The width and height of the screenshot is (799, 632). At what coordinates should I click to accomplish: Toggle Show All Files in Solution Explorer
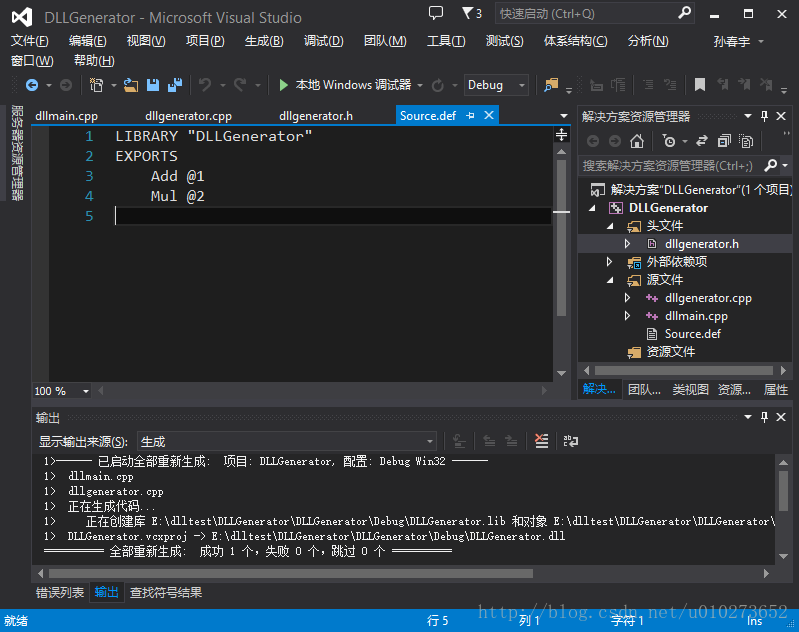tap(746, 141)
